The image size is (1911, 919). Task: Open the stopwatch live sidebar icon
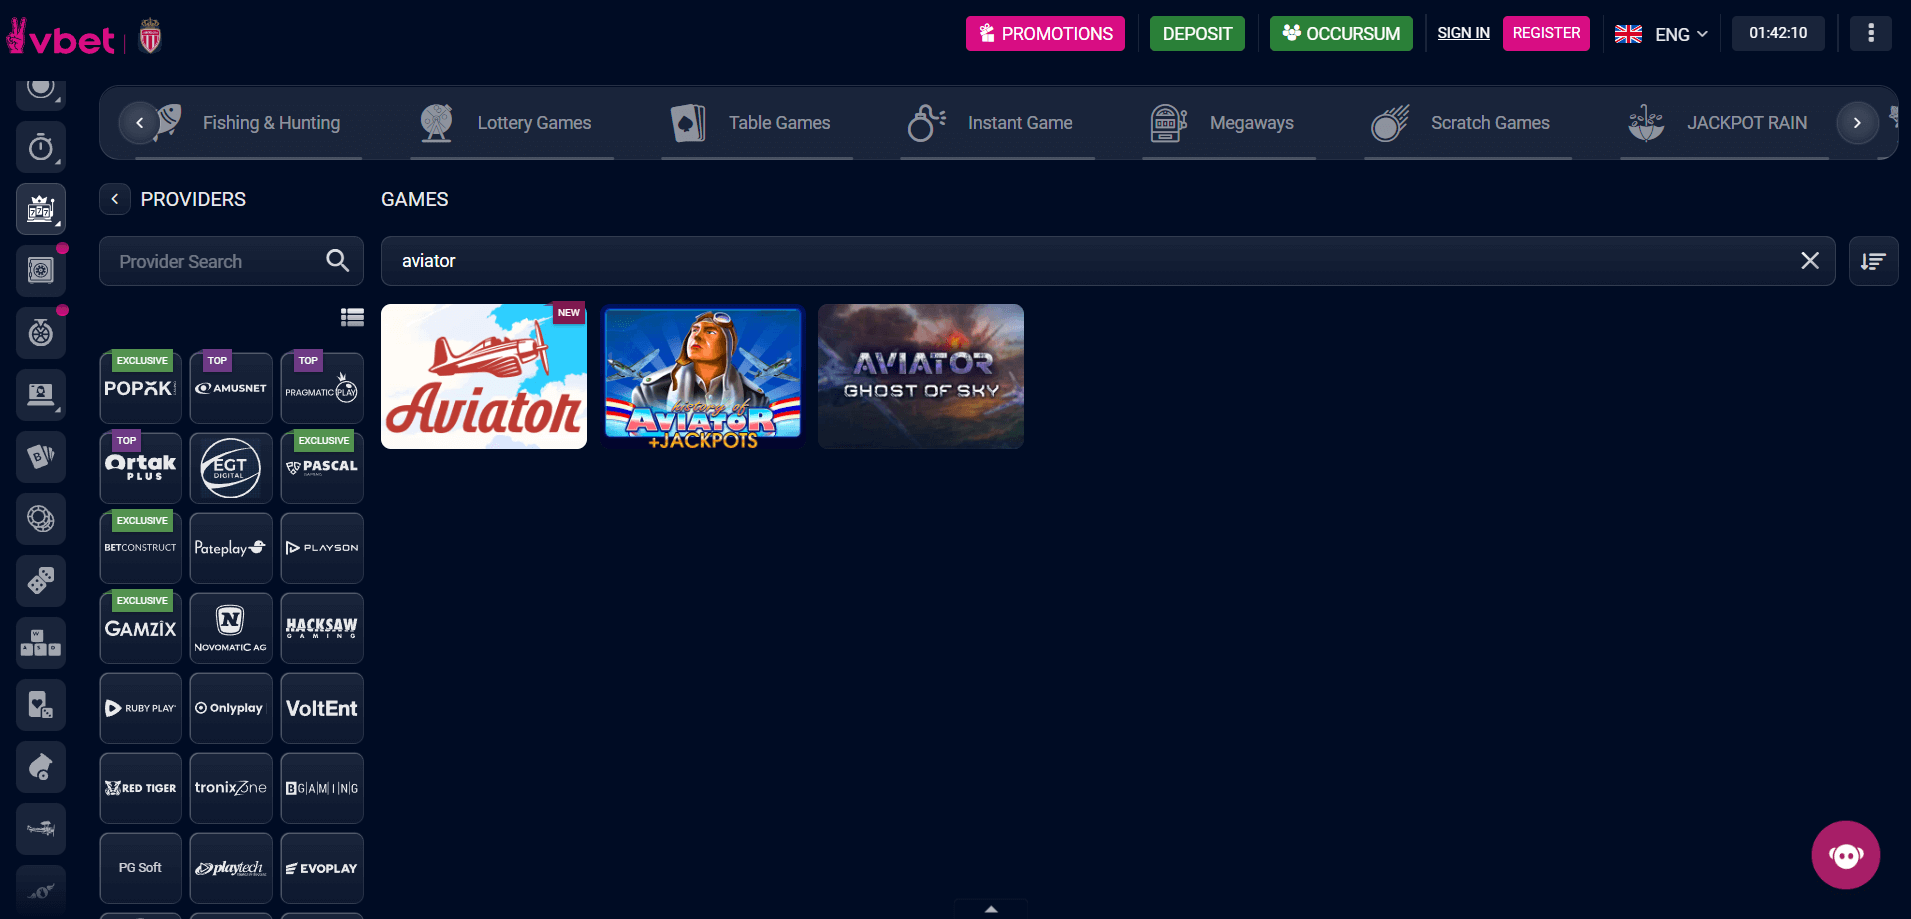pos(41,147)
